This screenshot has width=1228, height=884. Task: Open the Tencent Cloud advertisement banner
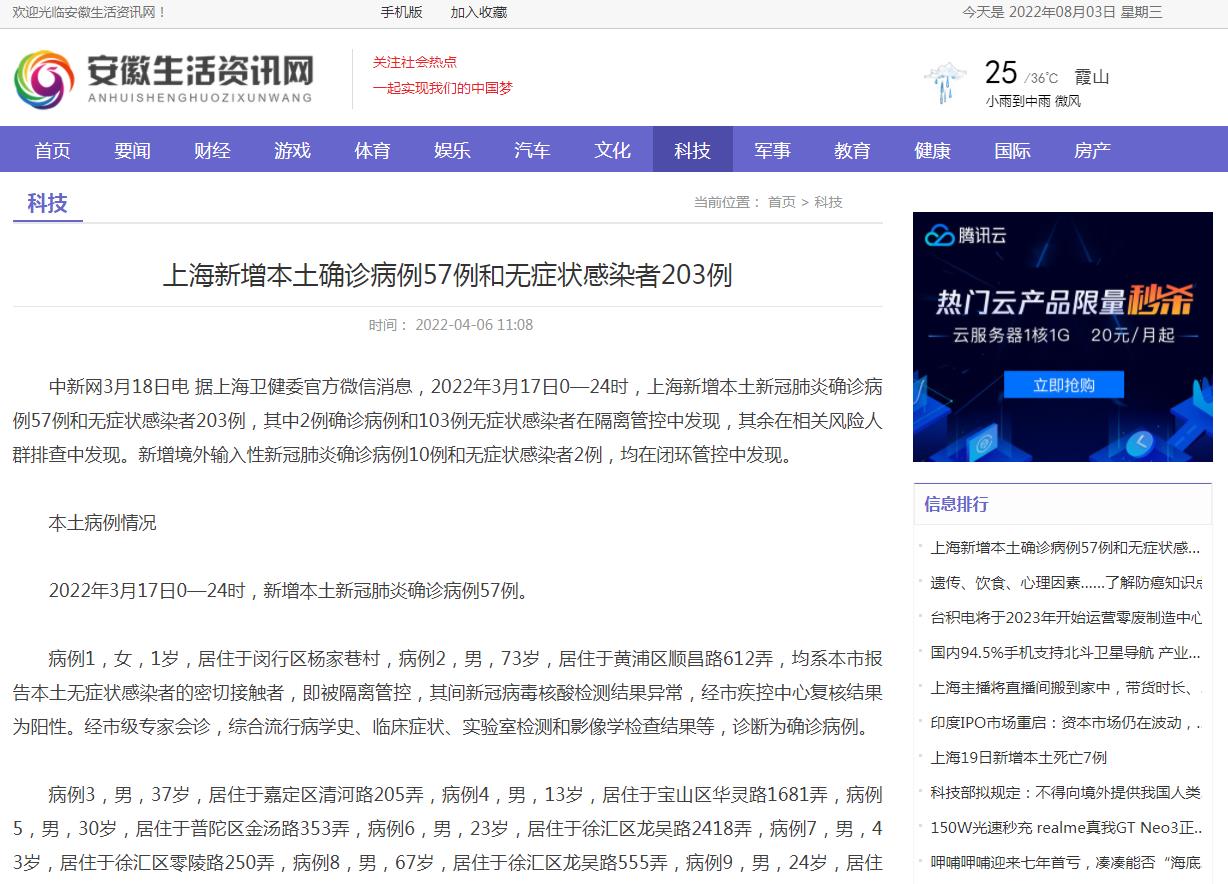pos(1064,337)
